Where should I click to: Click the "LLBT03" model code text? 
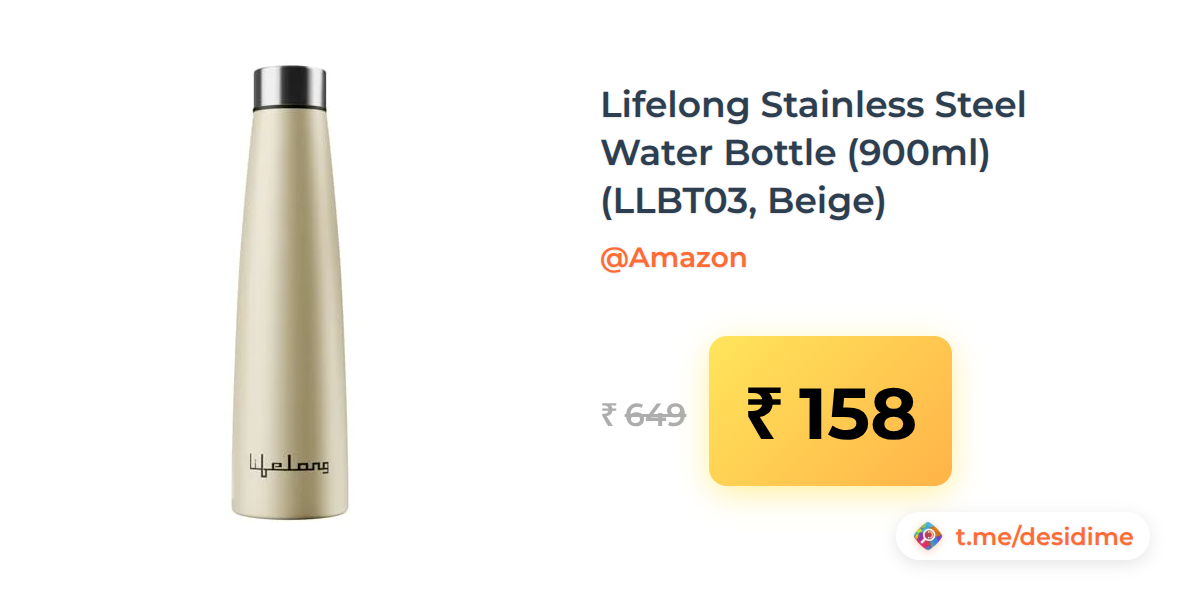click(x=676, y=203)
